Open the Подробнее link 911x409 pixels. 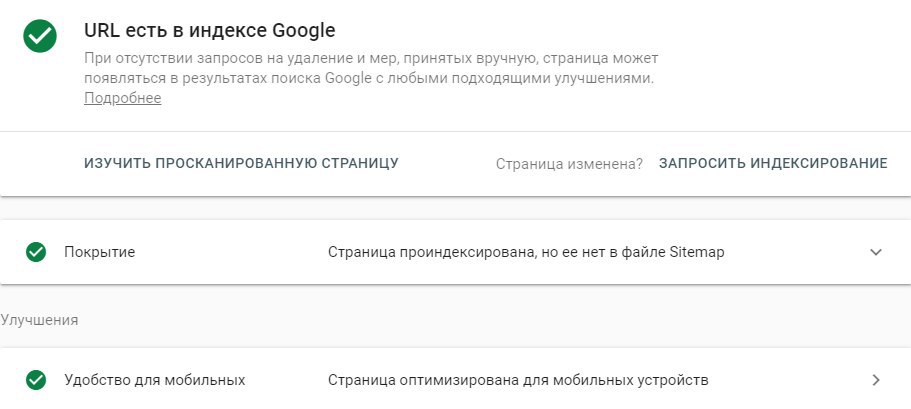123,98
